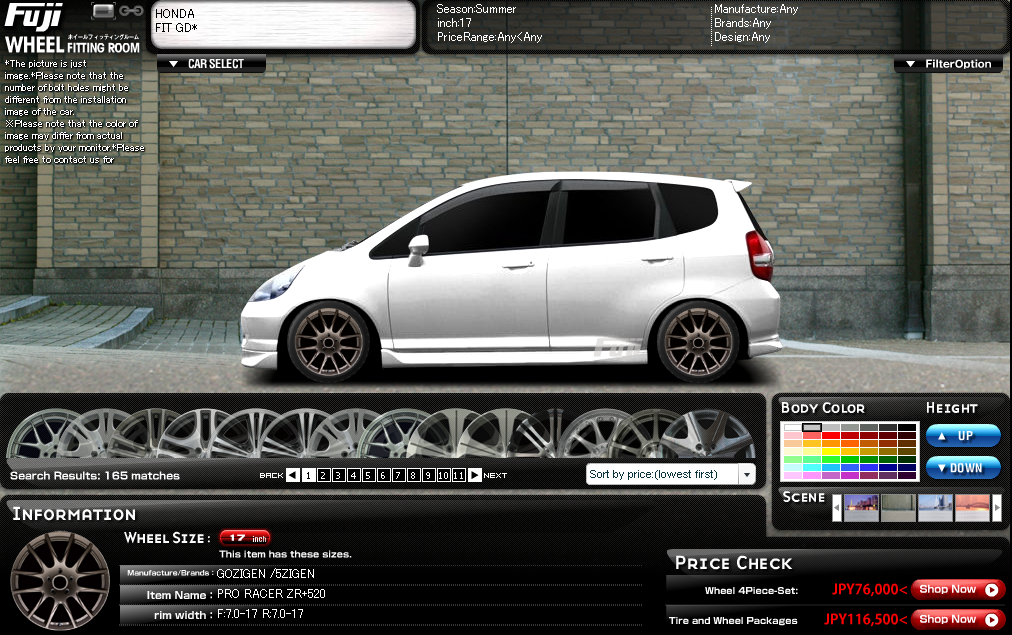1012x635 pixels.
Task: Click the JPY76,000 wheel set price
Action: click(869, 589)
